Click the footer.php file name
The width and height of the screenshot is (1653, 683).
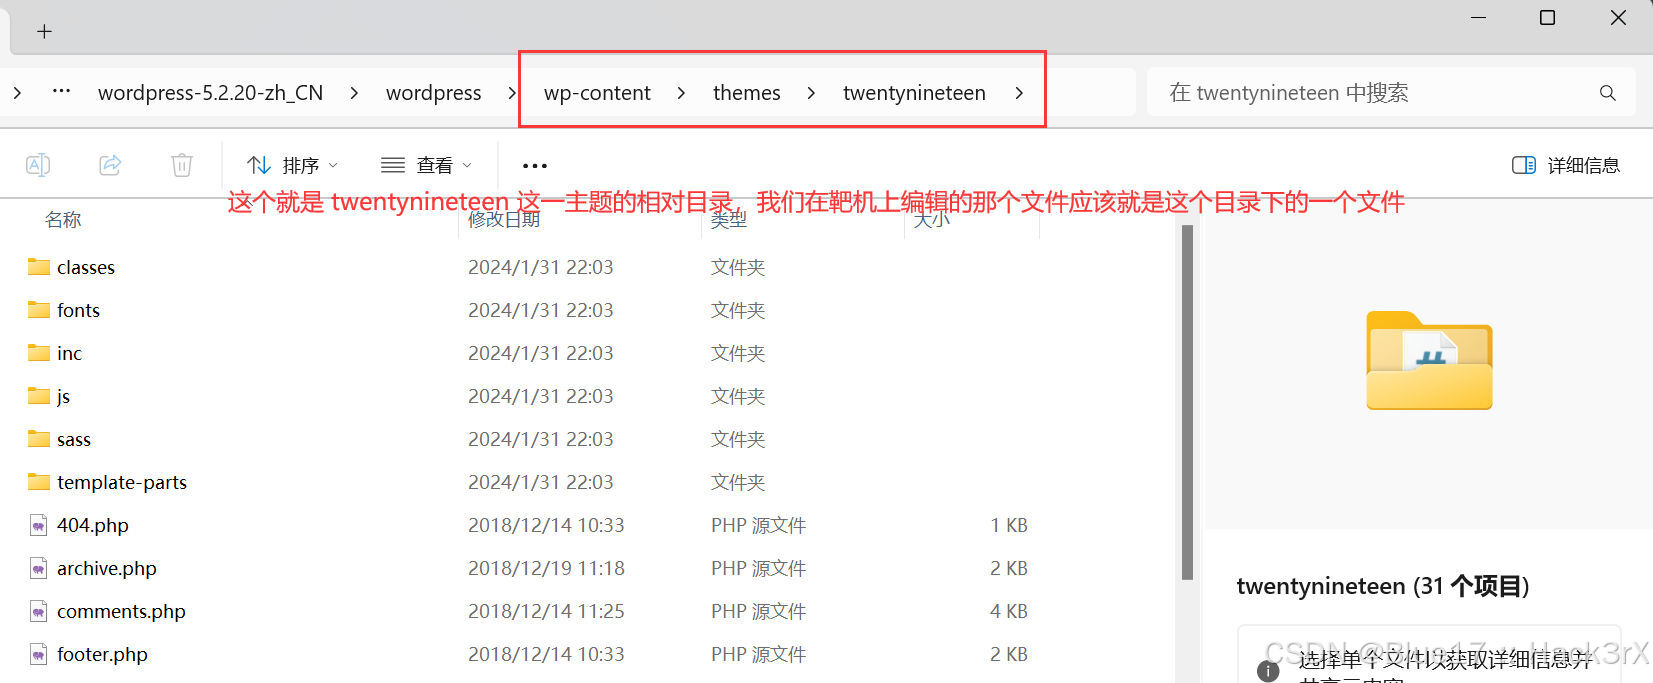click(102, 654)
